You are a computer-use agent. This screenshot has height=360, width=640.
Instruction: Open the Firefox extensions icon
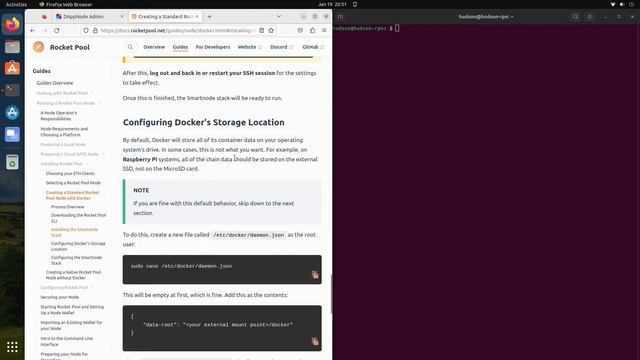[313, 31]
